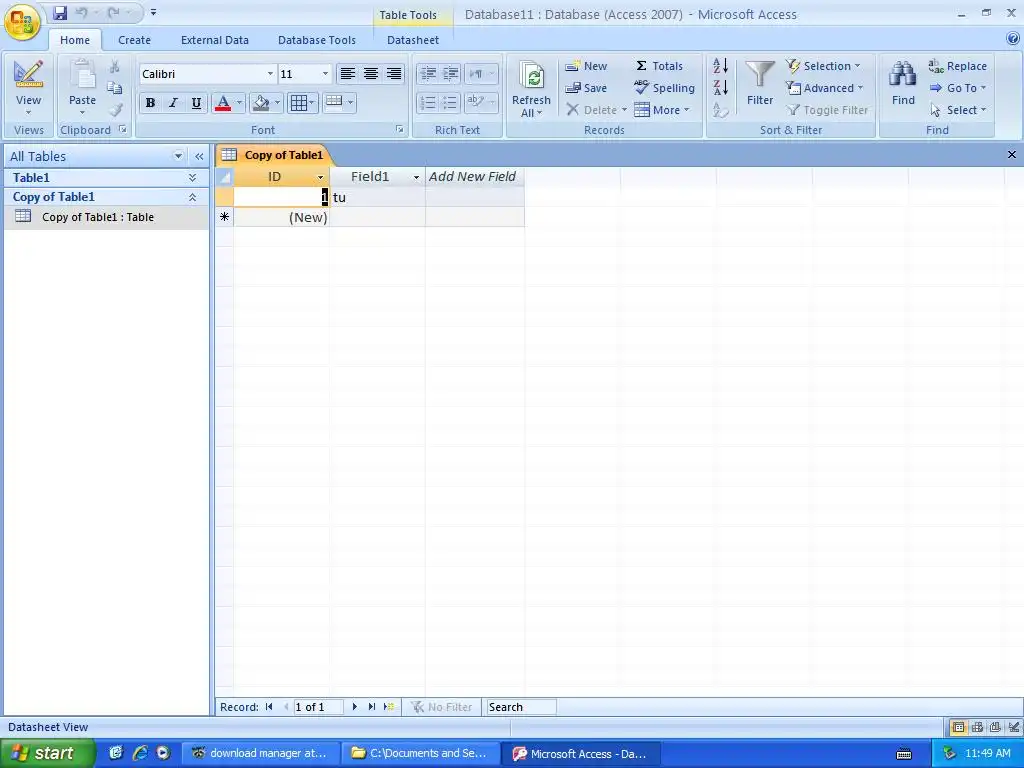1024x768 pixels.
Task: Click the Paste clipboard icon
Action: pos(82,74)
